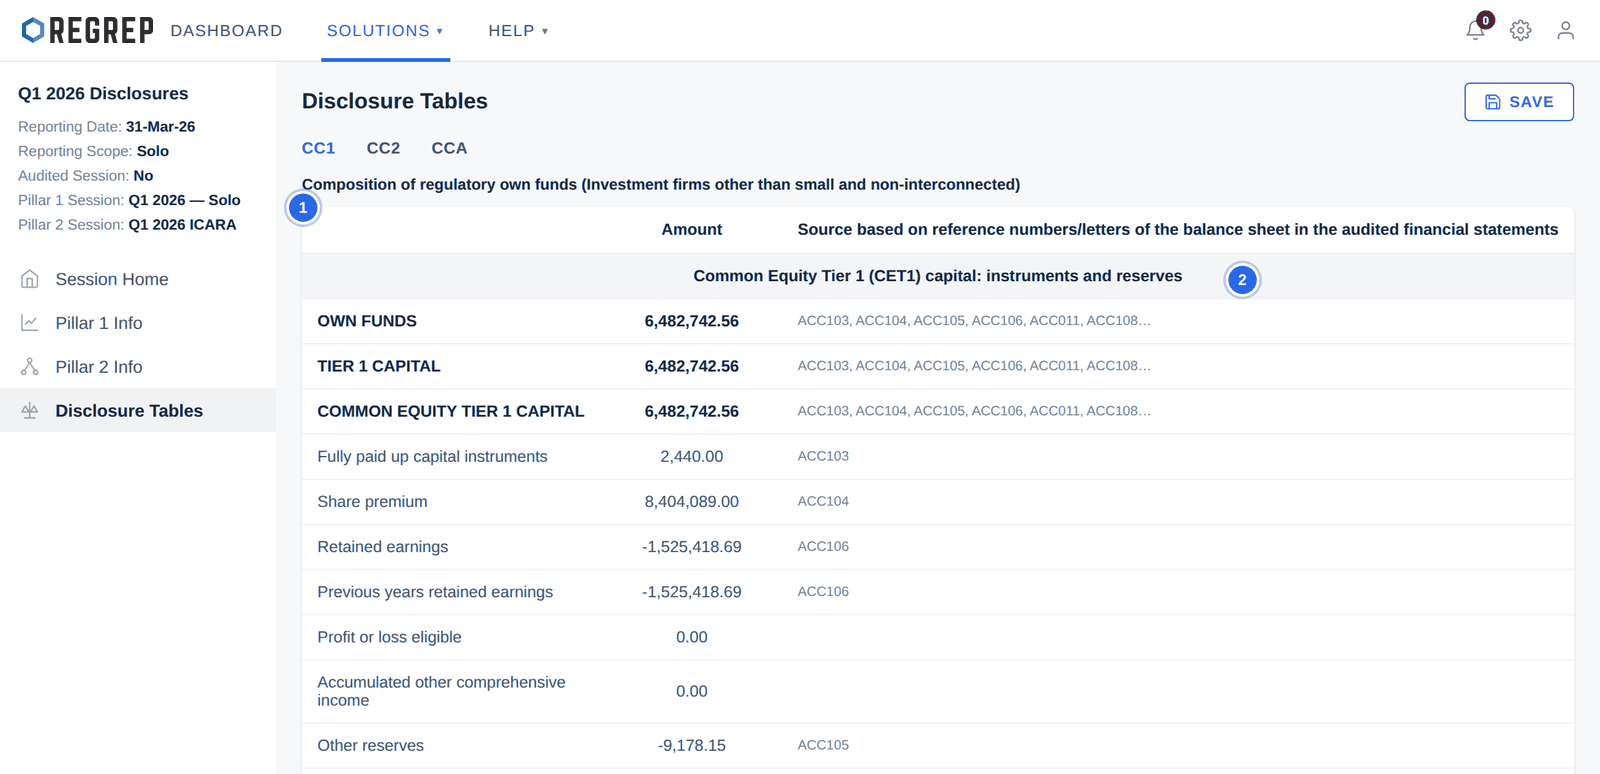Select Disclosure Tables in sidebar
The image size is (1600, 774).
[138, 411]
